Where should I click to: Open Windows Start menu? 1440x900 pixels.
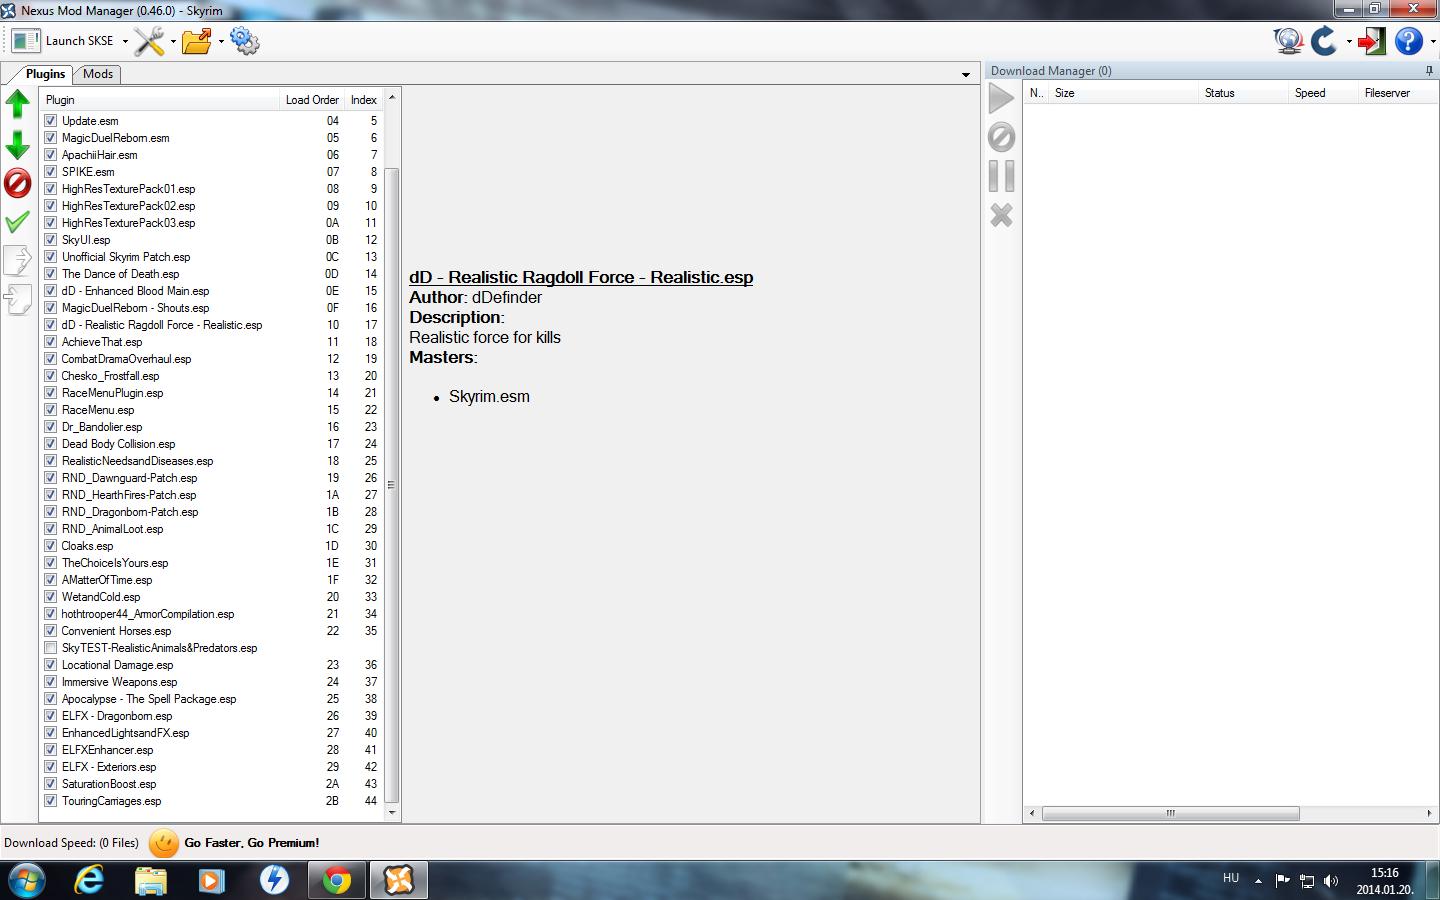(x=26, y=880)
